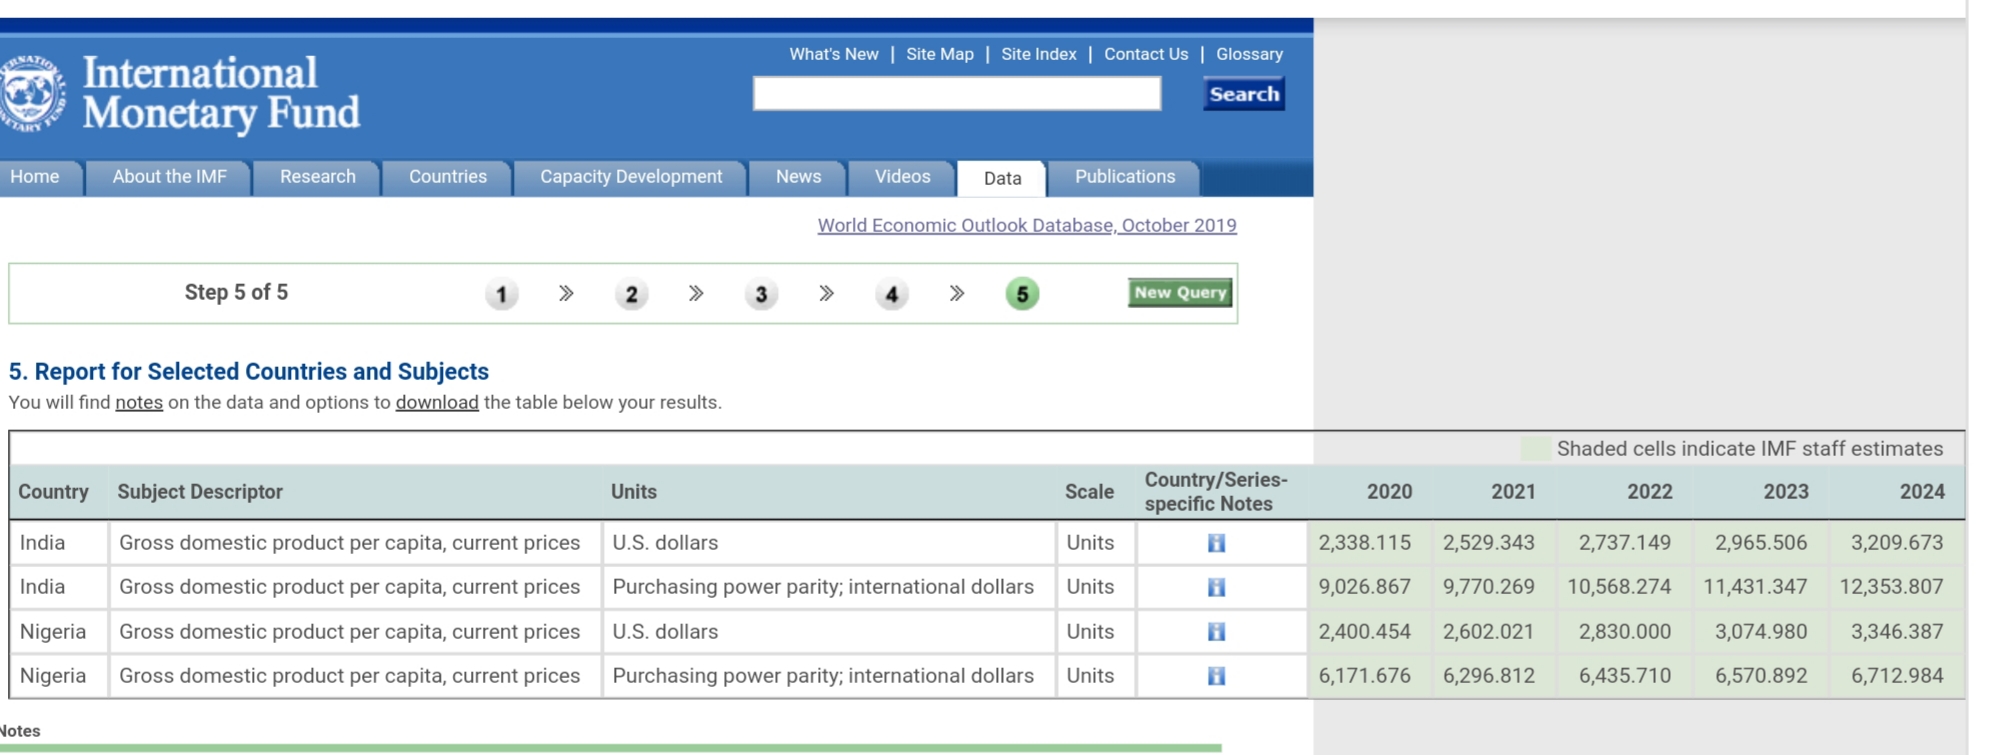The image size is (1997, 755).
Task: Open notes icon for India U.S. dollars row
Action: pyautogui.click(x=1216, y=543)
